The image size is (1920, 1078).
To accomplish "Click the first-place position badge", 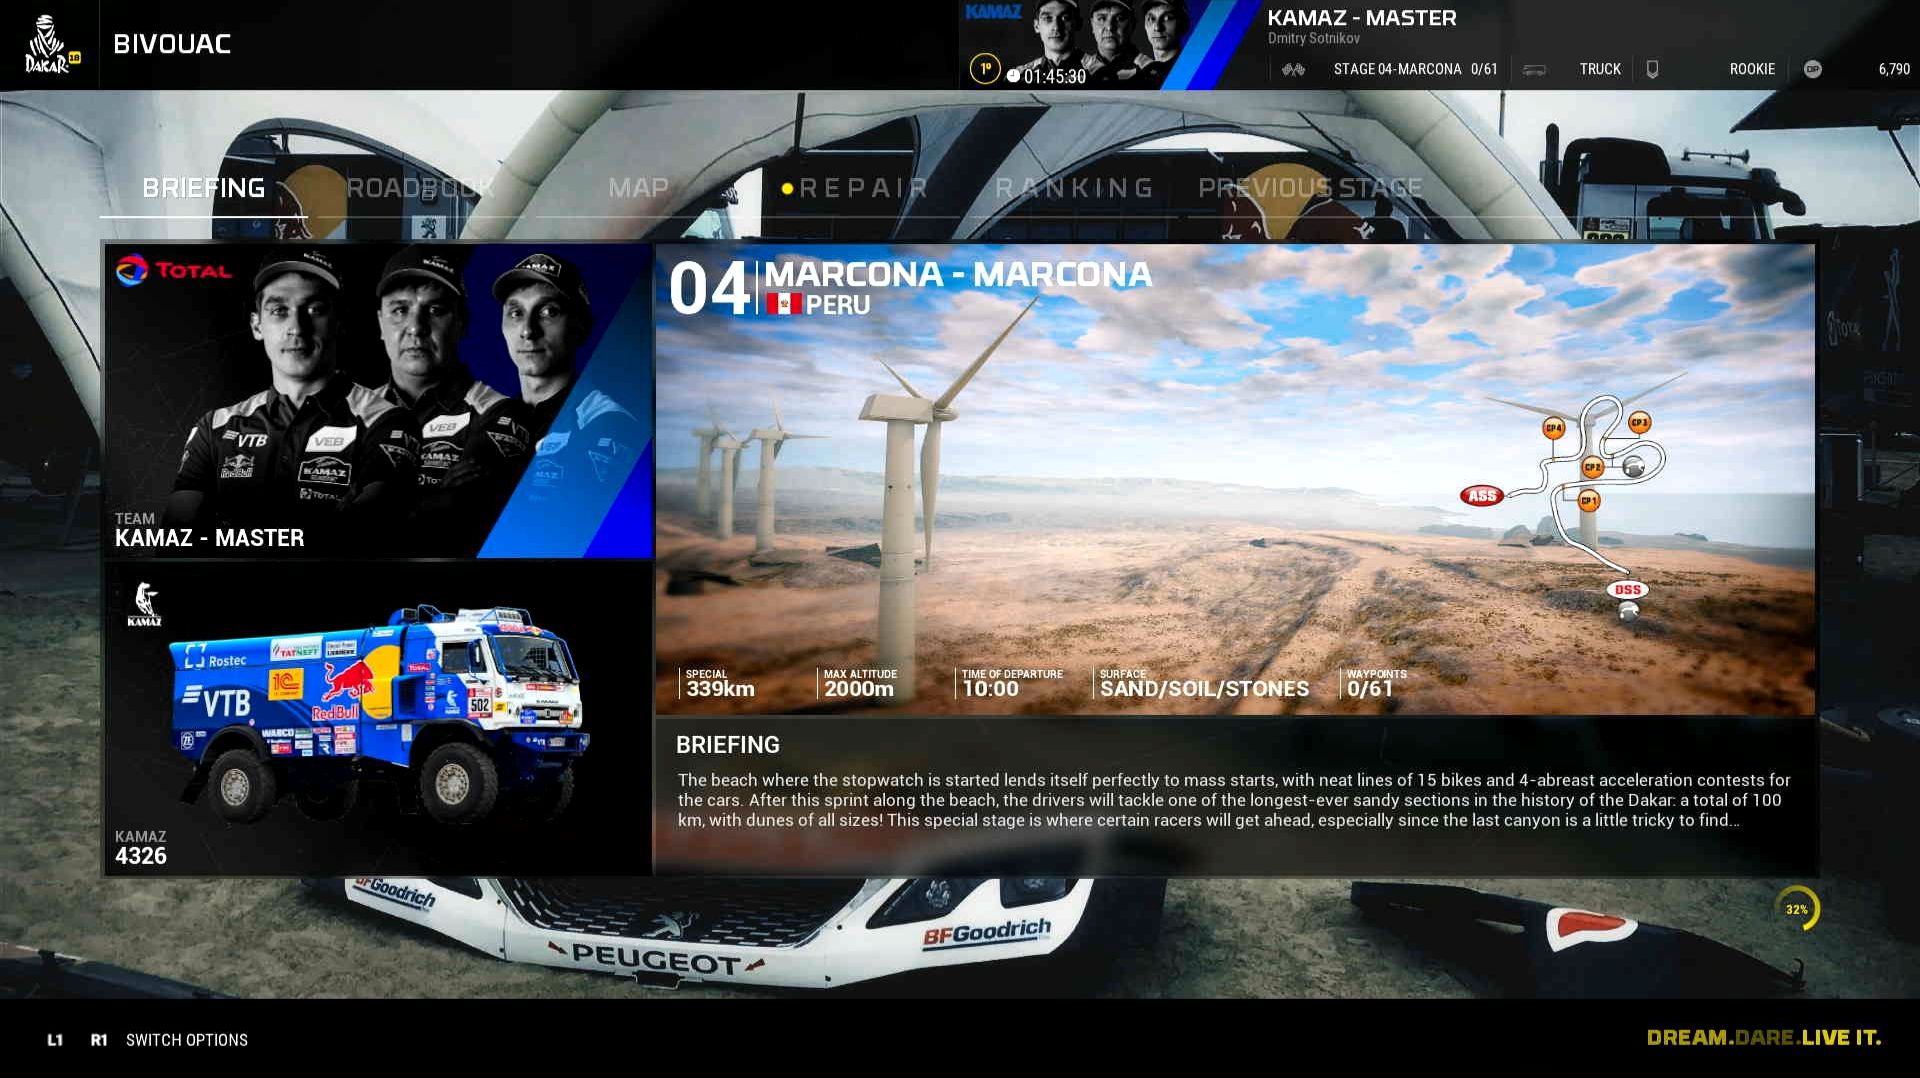I will pyautogui.click(x=985, y=69).
